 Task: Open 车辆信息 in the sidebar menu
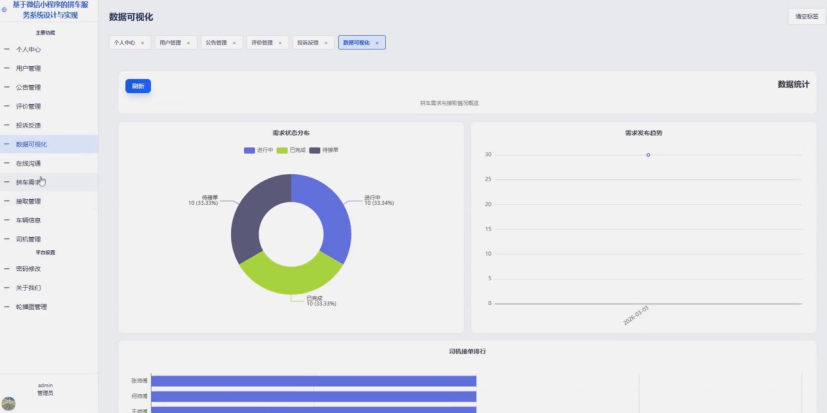coord(49,220)
